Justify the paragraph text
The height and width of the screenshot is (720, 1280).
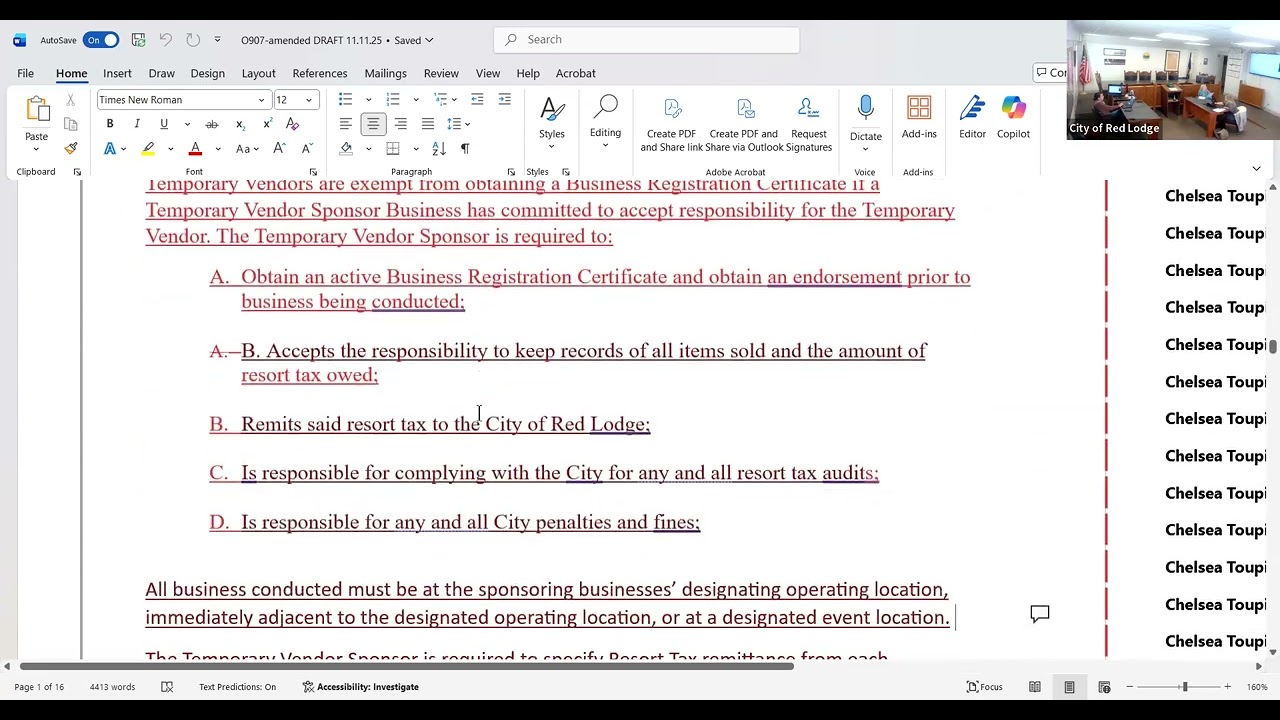tap(428, 124)
